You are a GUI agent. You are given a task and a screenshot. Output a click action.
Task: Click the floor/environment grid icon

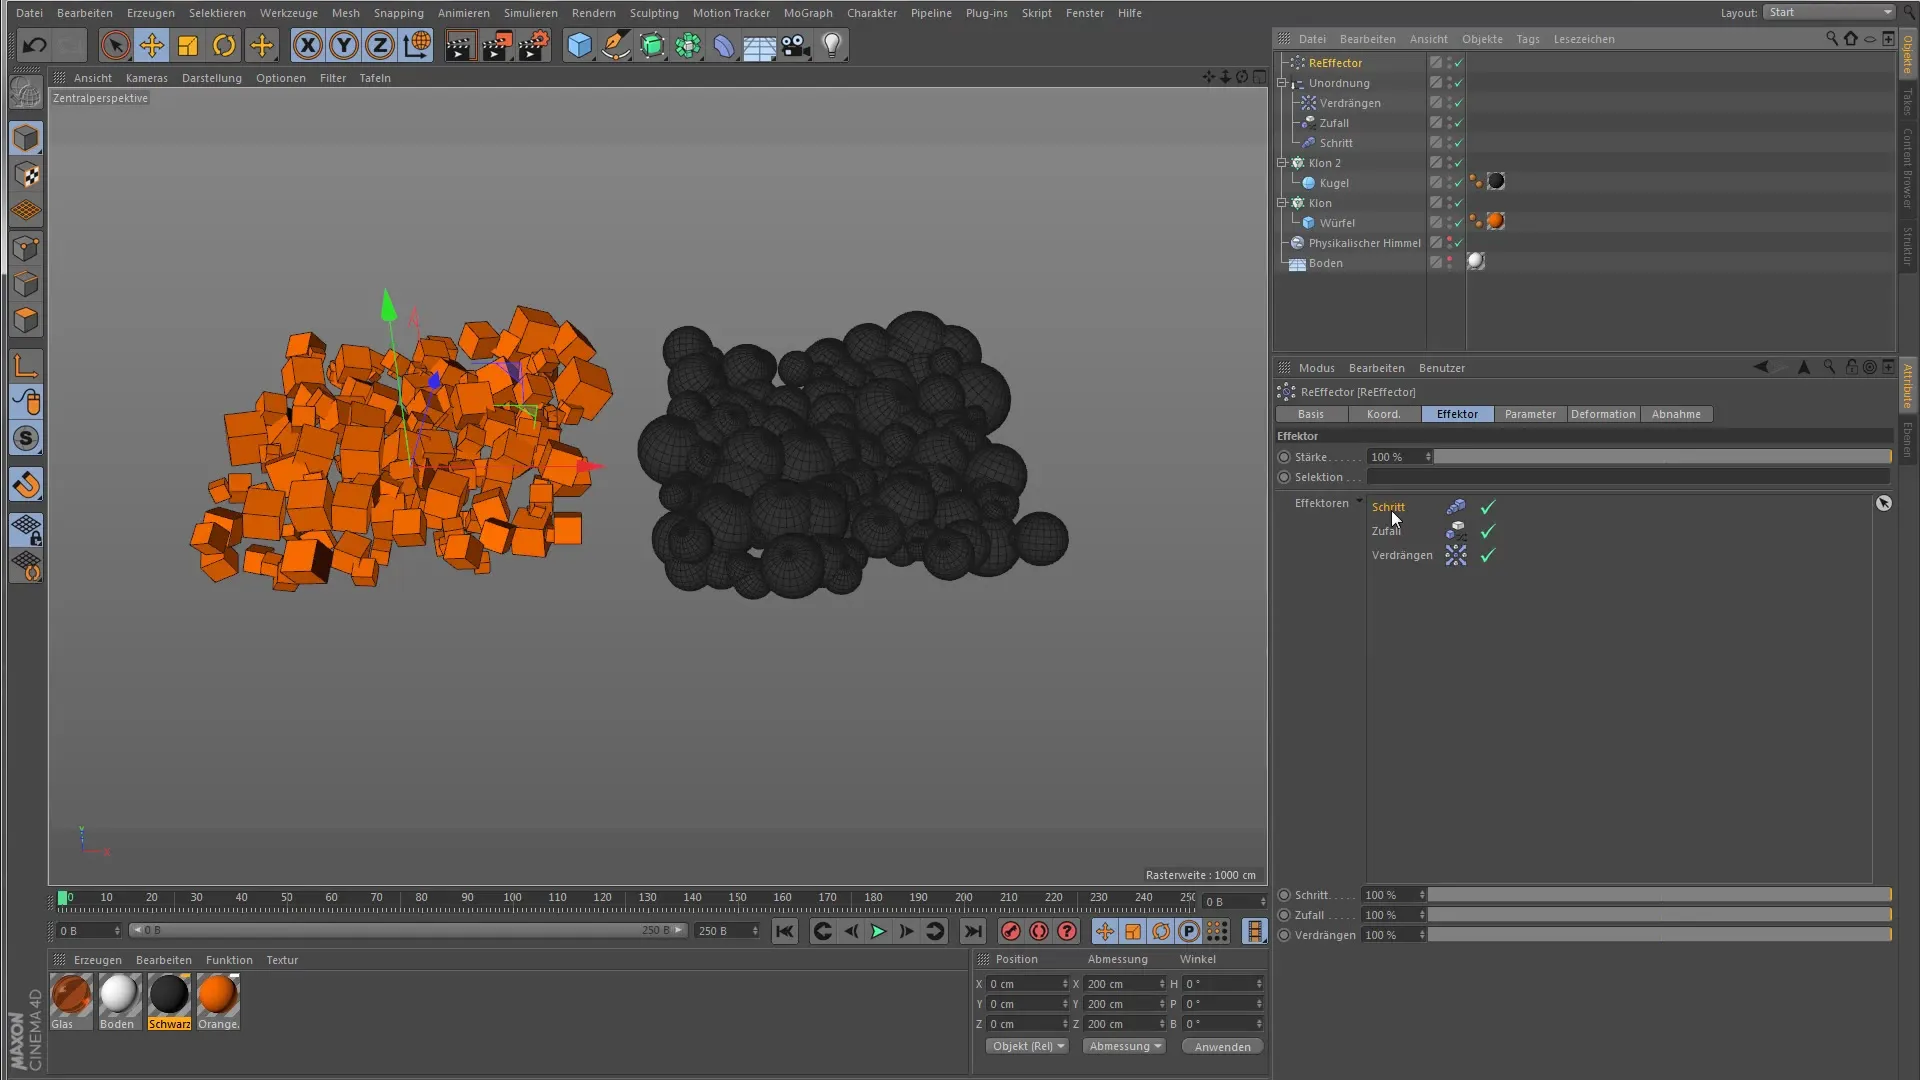point(759,45)
